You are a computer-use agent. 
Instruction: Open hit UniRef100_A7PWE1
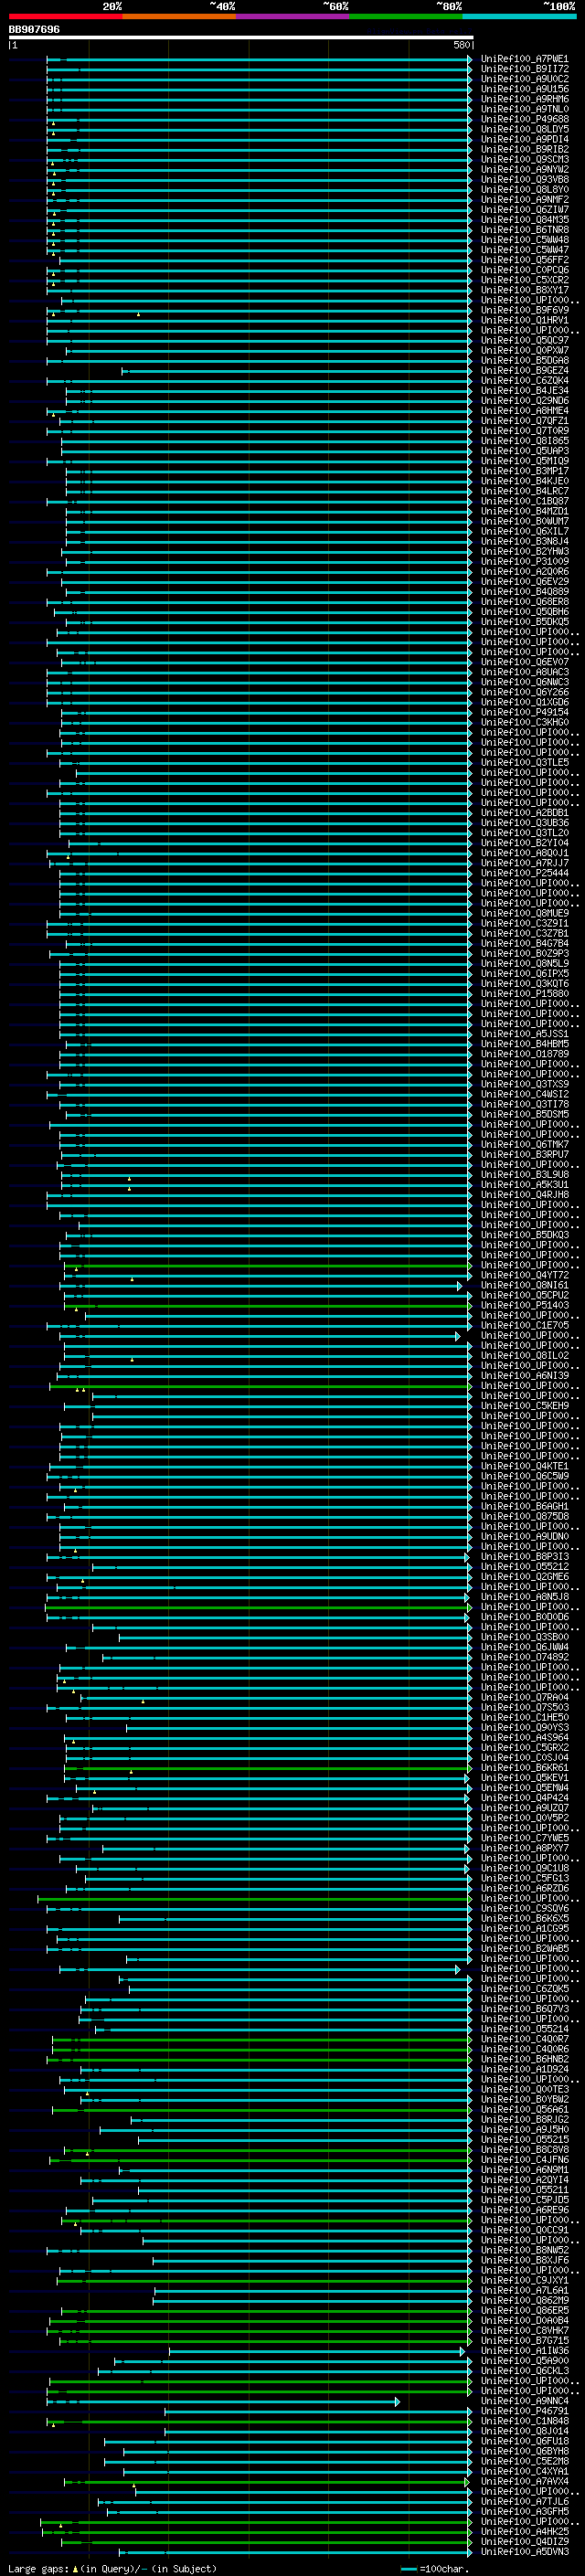click(524, 59)
